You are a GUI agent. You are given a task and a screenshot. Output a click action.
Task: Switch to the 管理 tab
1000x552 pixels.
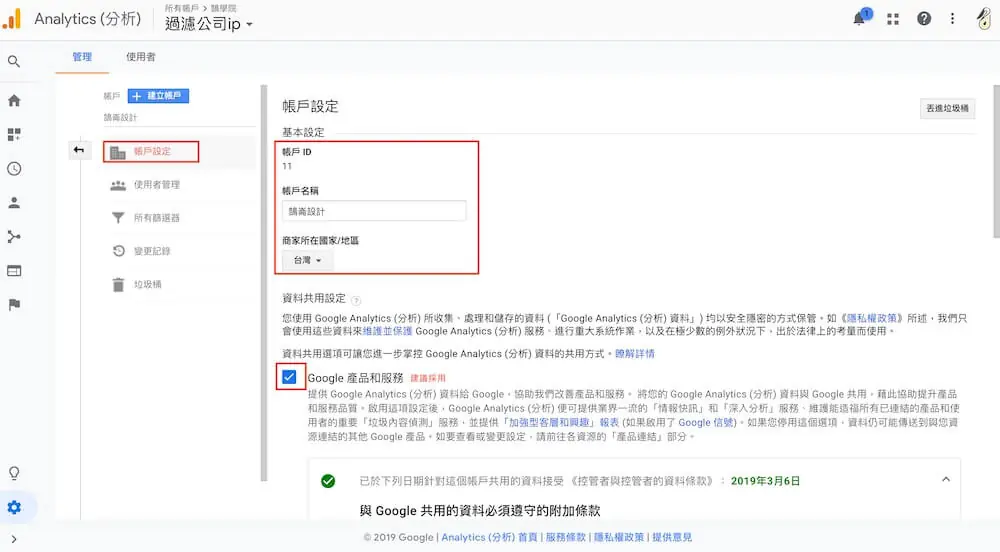(x=82, y=57)
